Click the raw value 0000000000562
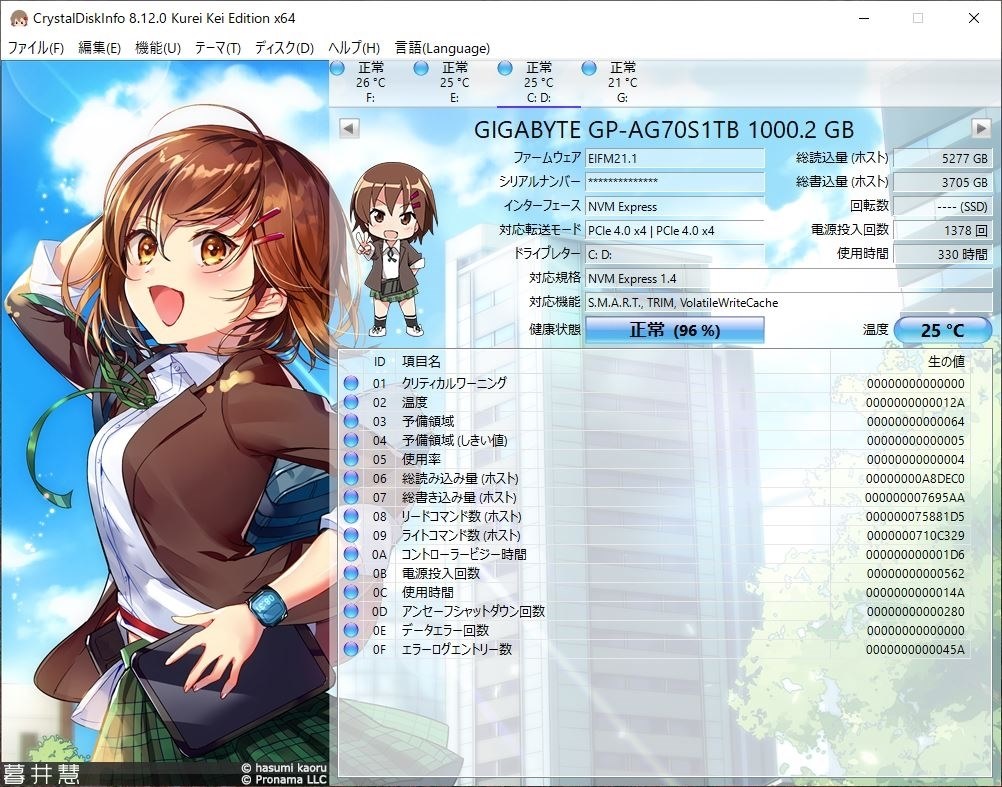 coord(915,574)
